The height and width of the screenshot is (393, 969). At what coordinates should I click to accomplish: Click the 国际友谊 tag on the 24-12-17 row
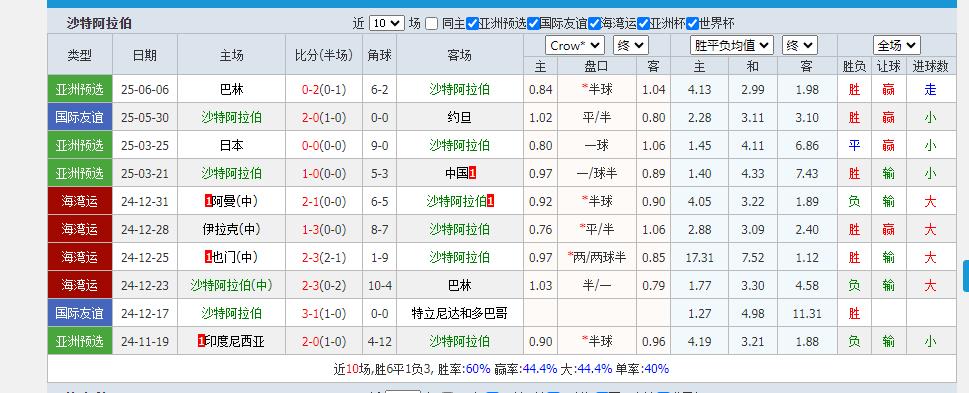point(80,313)
